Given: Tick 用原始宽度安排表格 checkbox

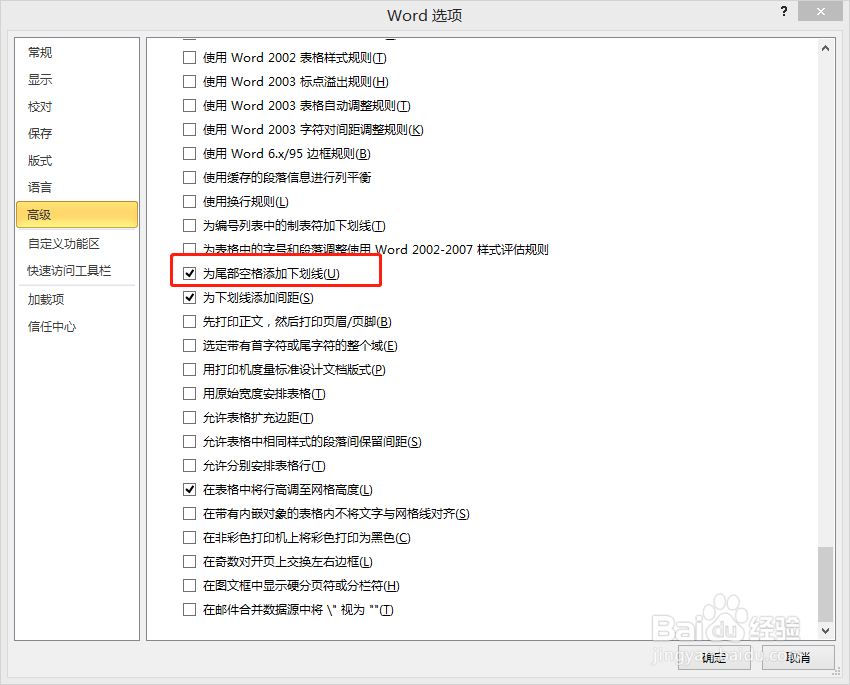Looking at the screenshot, I should [x=189, y=393].
